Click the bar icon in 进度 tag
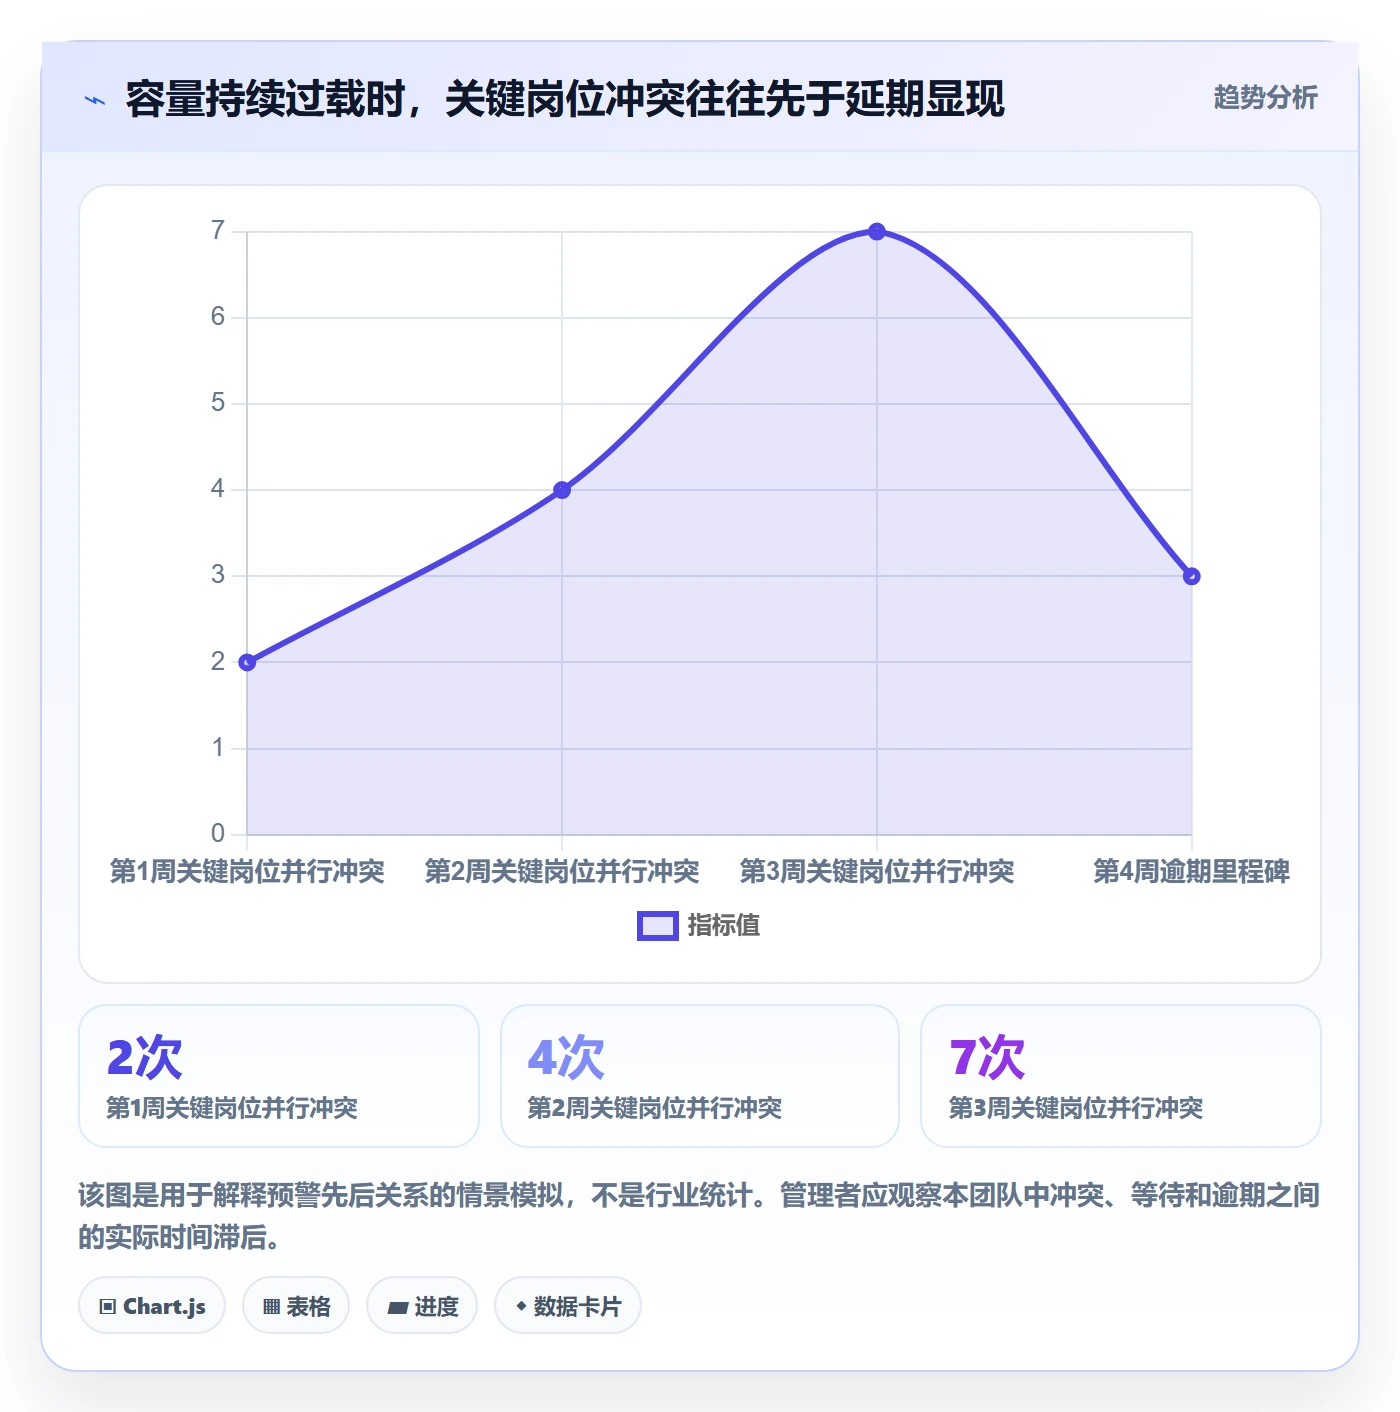1400x1412 pixels. (397, 1307)
